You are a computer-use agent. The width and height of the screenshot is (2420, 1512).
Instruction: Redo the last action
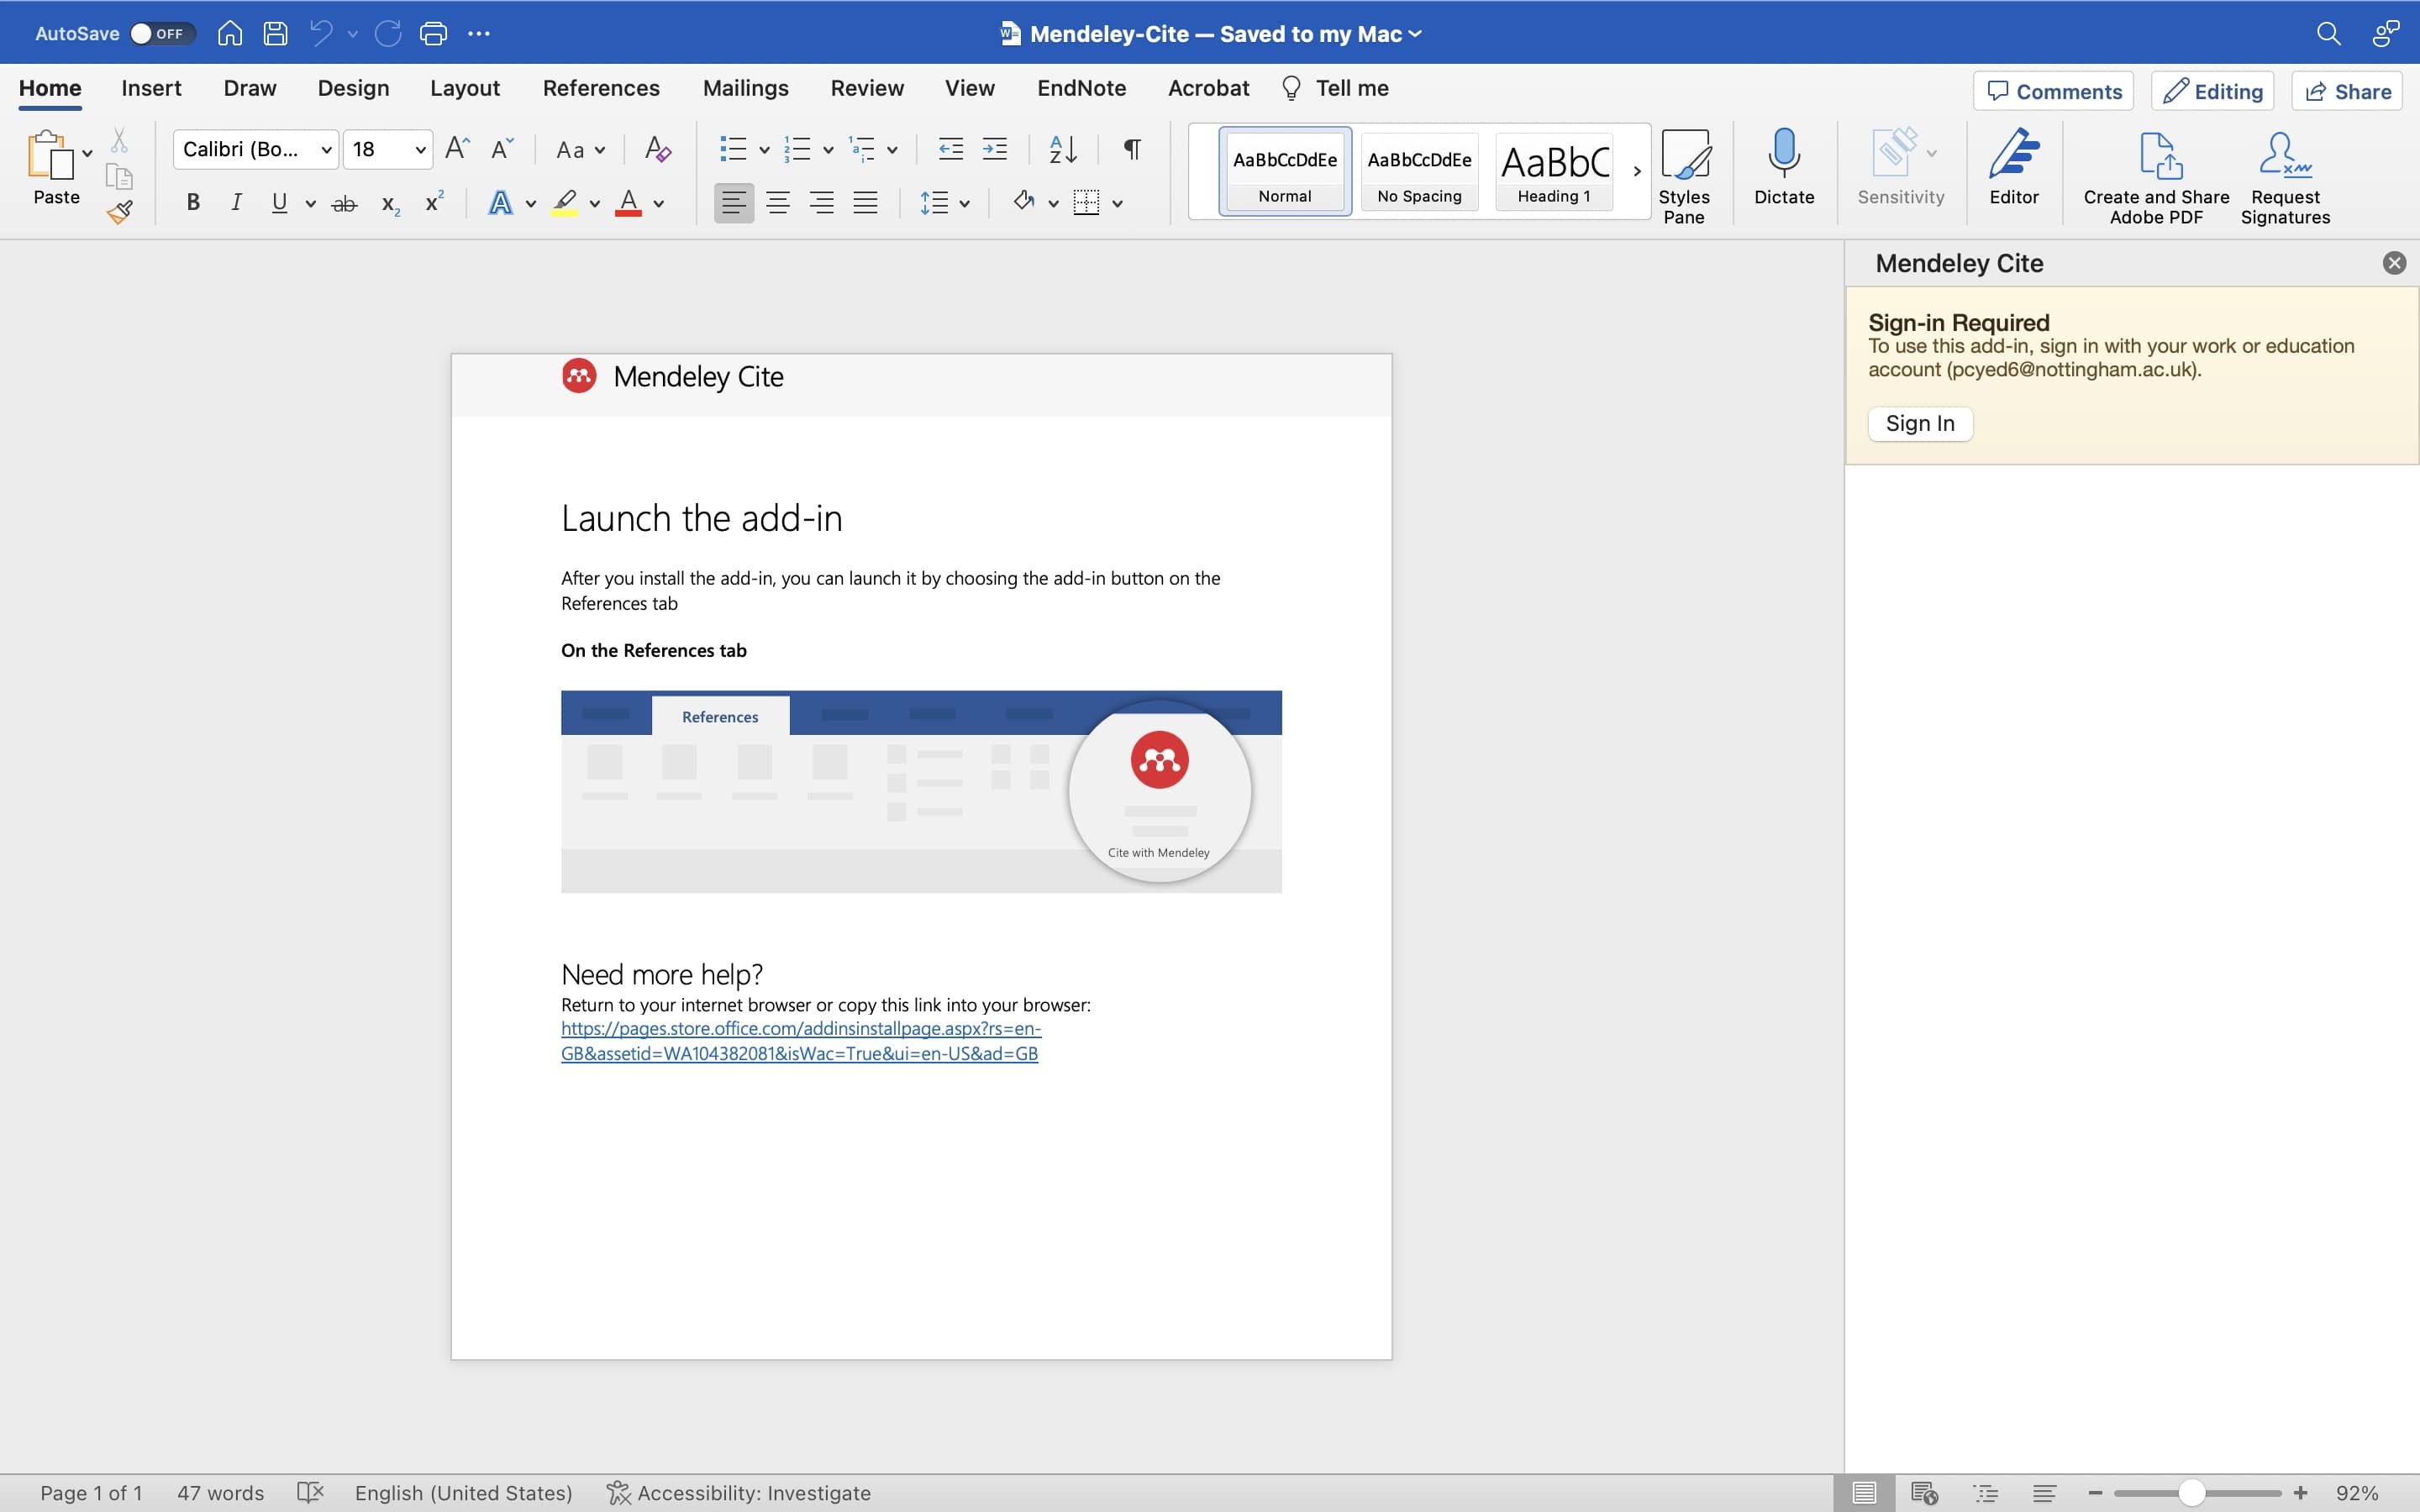(x=388, y=33)
